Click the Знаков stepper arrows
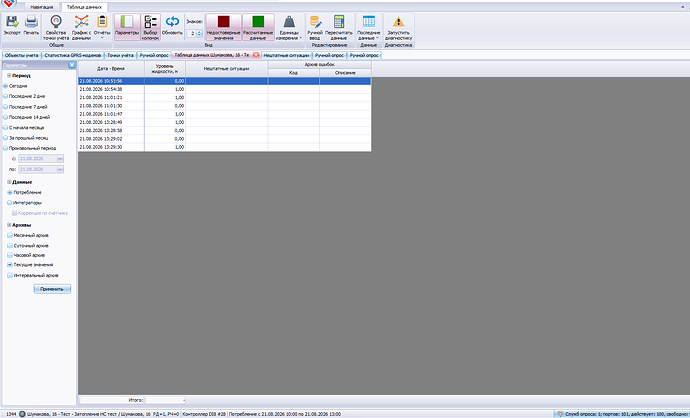The width and height of the screenshot is (690, 418). pyautogui.click(x=199, y=33)
